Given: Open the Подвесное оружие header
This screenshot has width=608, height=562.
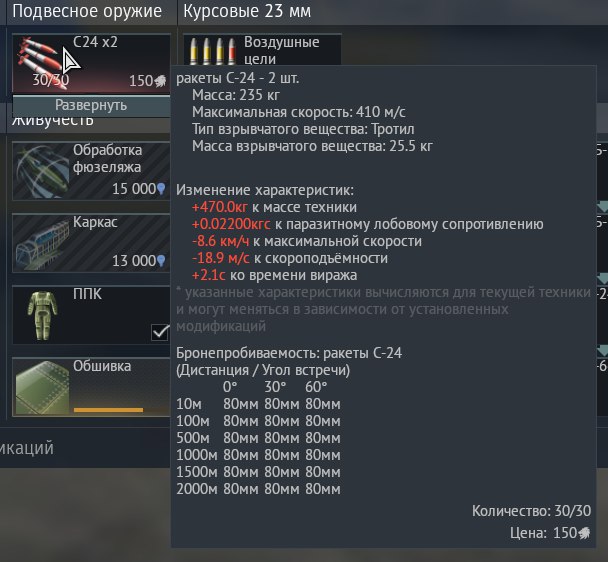Looking at the screenshot, I should pos(87,11).
